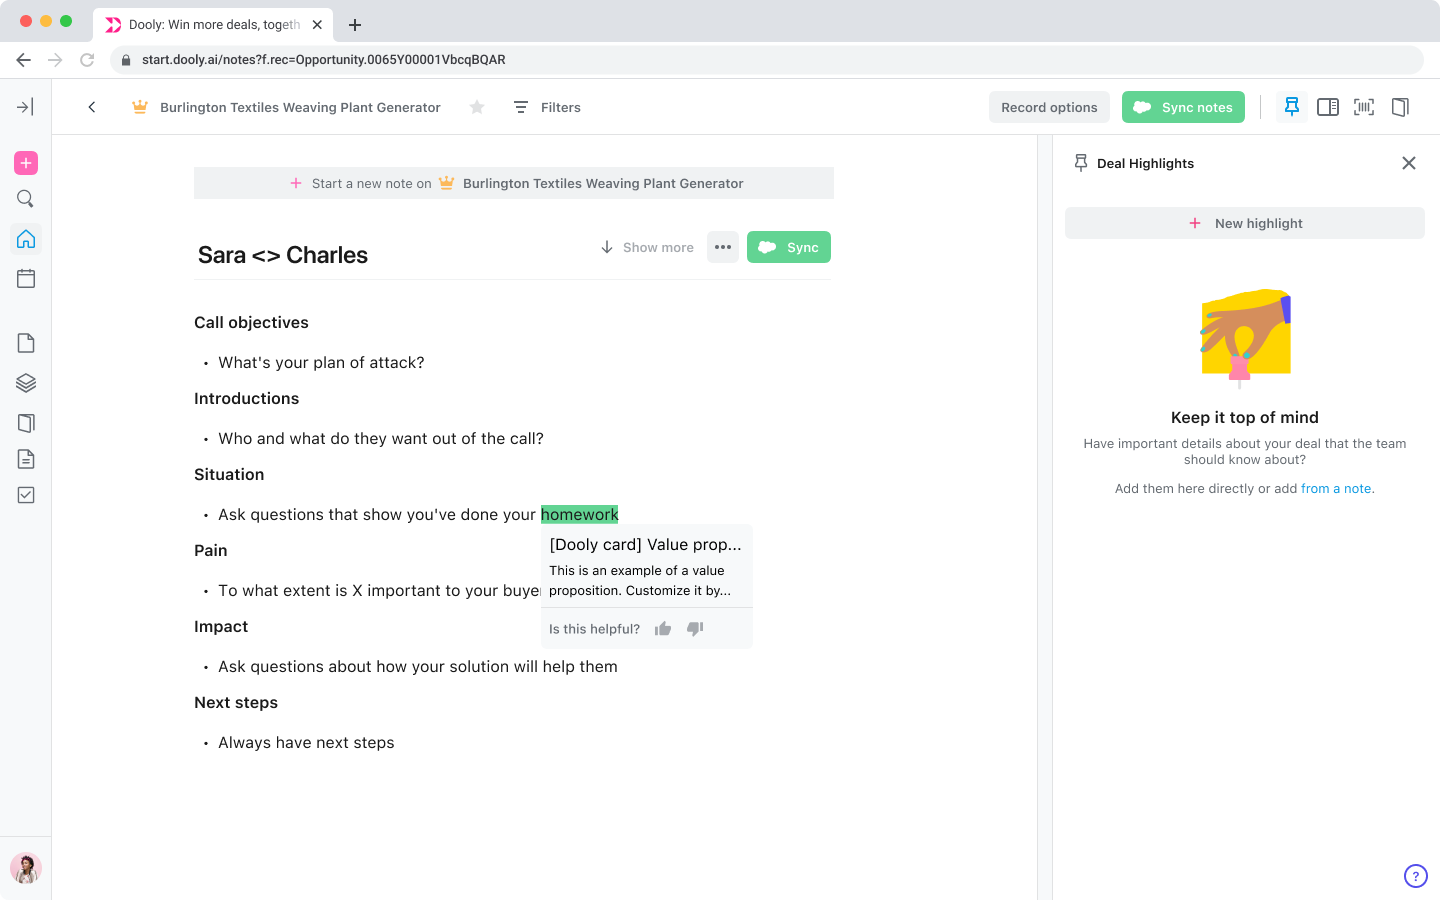Click the Impact heading
1440x900 pixels.
point(221,627)
